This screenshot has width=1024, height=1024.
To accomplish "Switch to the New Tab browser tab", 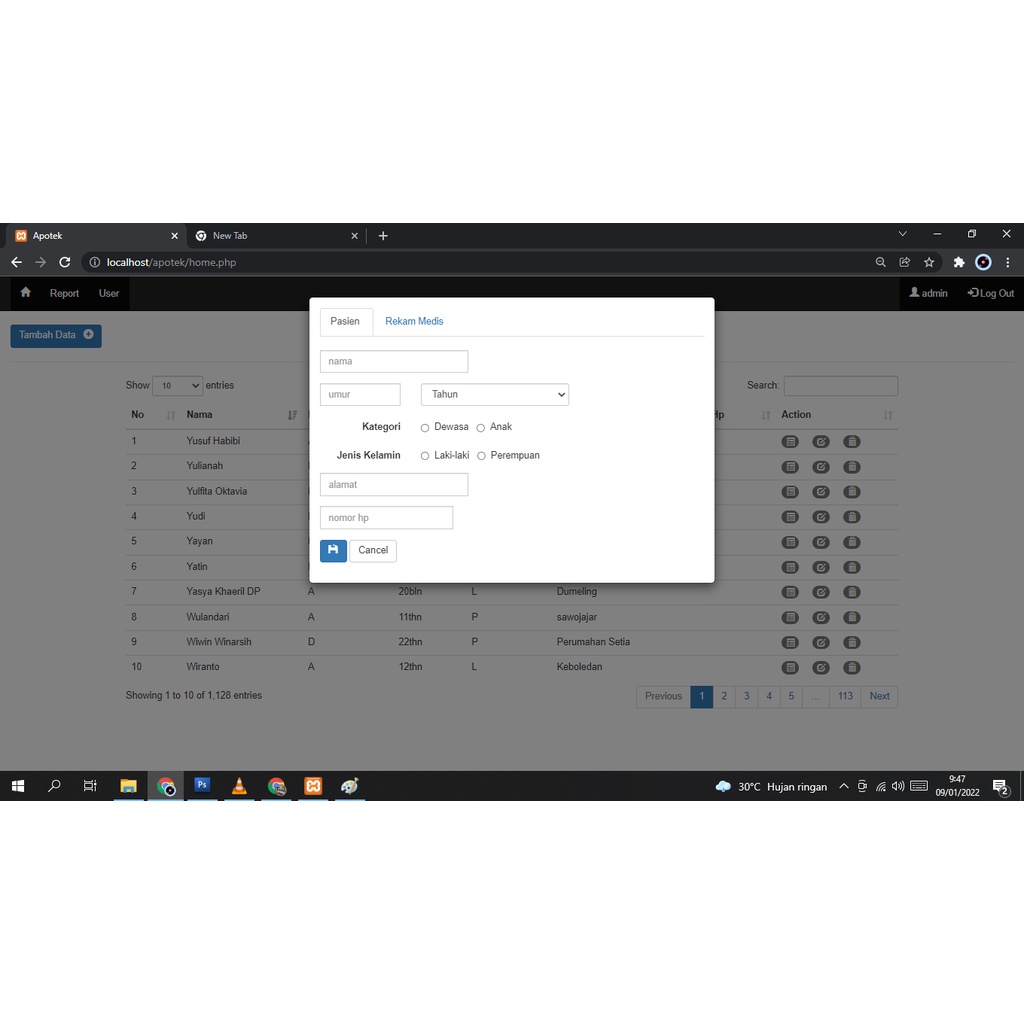I will tap(277, 236).
